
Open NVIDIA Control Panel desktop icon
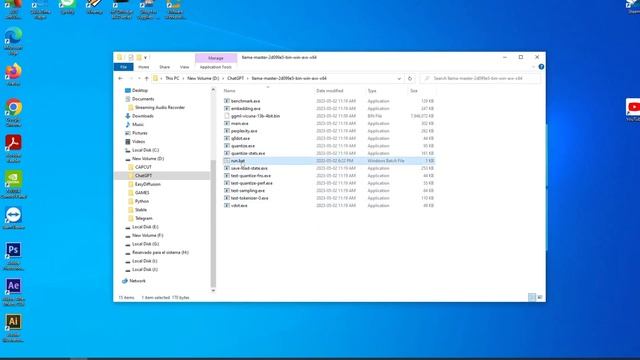tap(13, 184)
